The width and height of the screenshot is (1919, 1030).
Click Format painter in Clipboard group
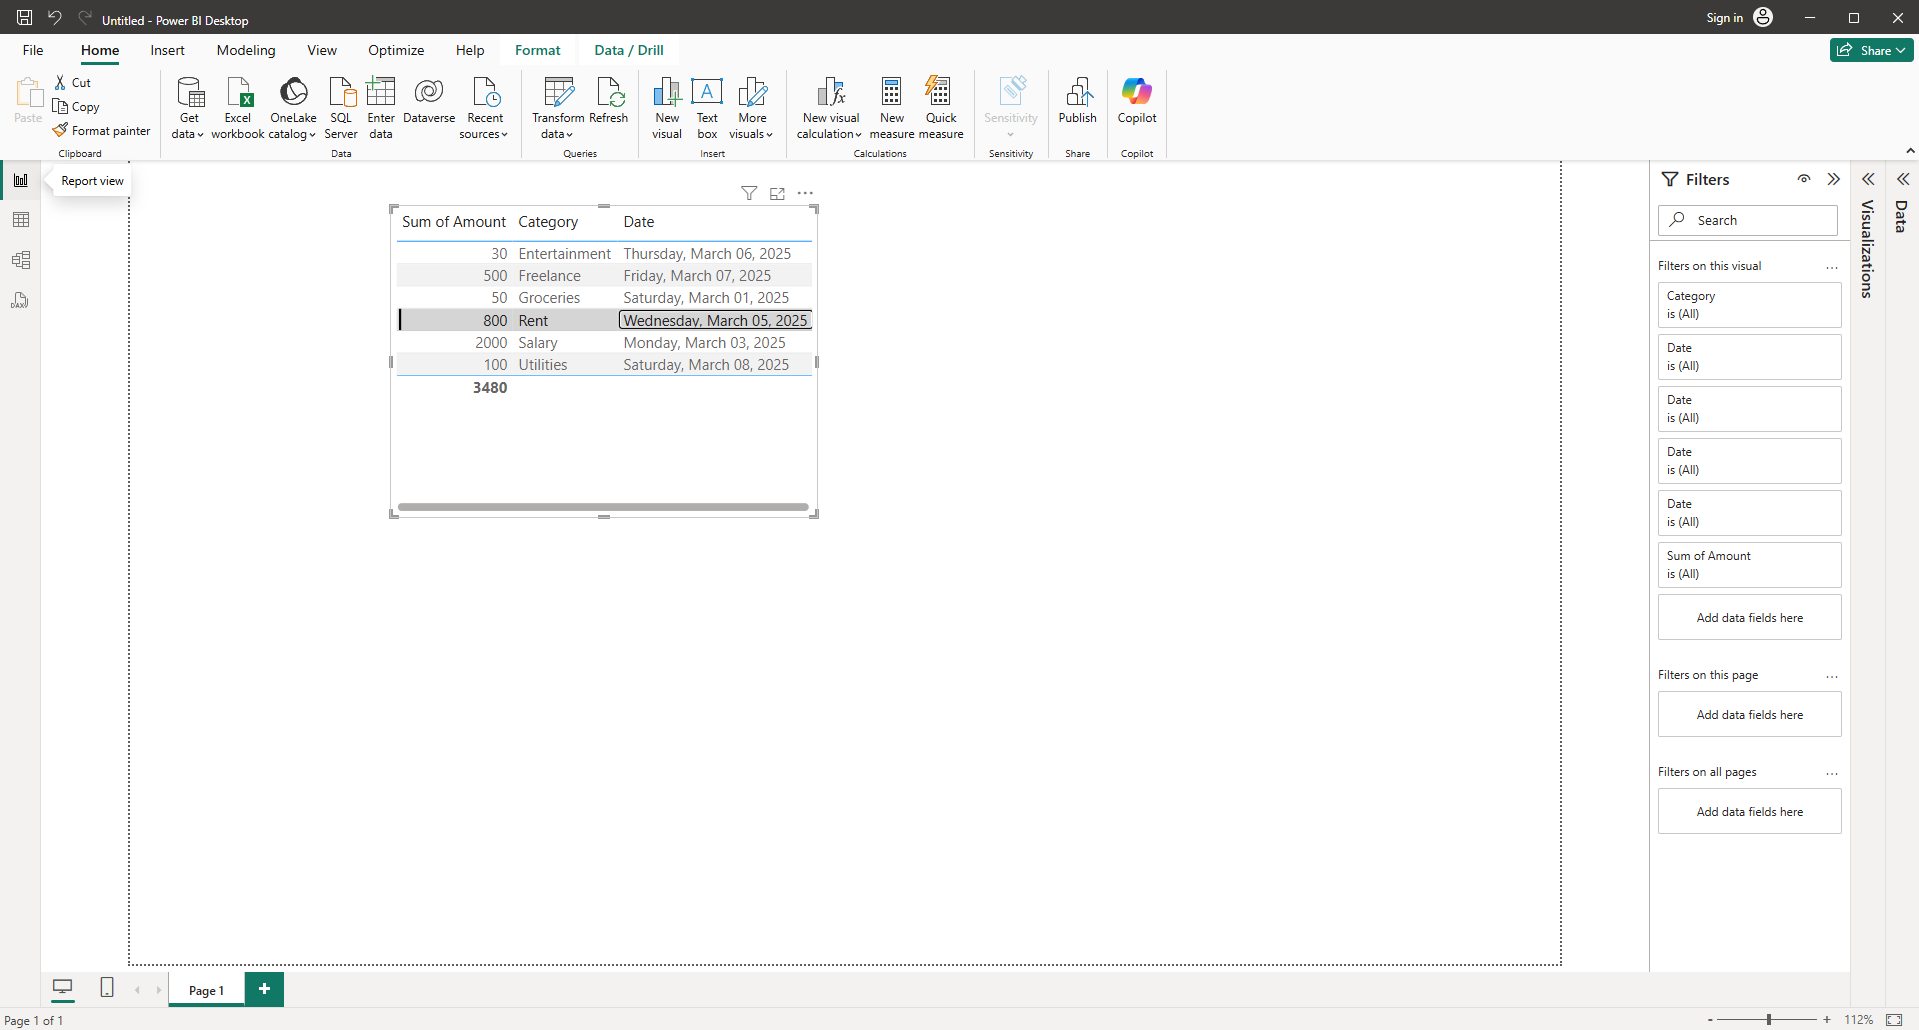pos(102,131)
